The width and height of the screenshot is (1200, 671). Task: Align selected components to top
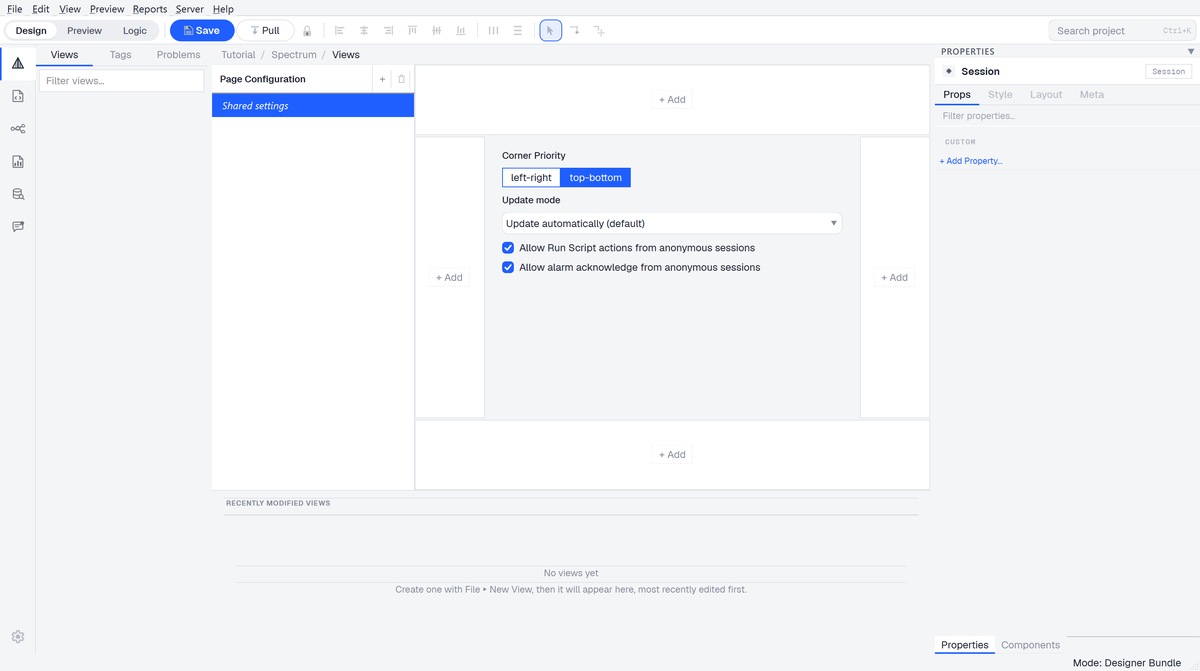coord(412,31)
